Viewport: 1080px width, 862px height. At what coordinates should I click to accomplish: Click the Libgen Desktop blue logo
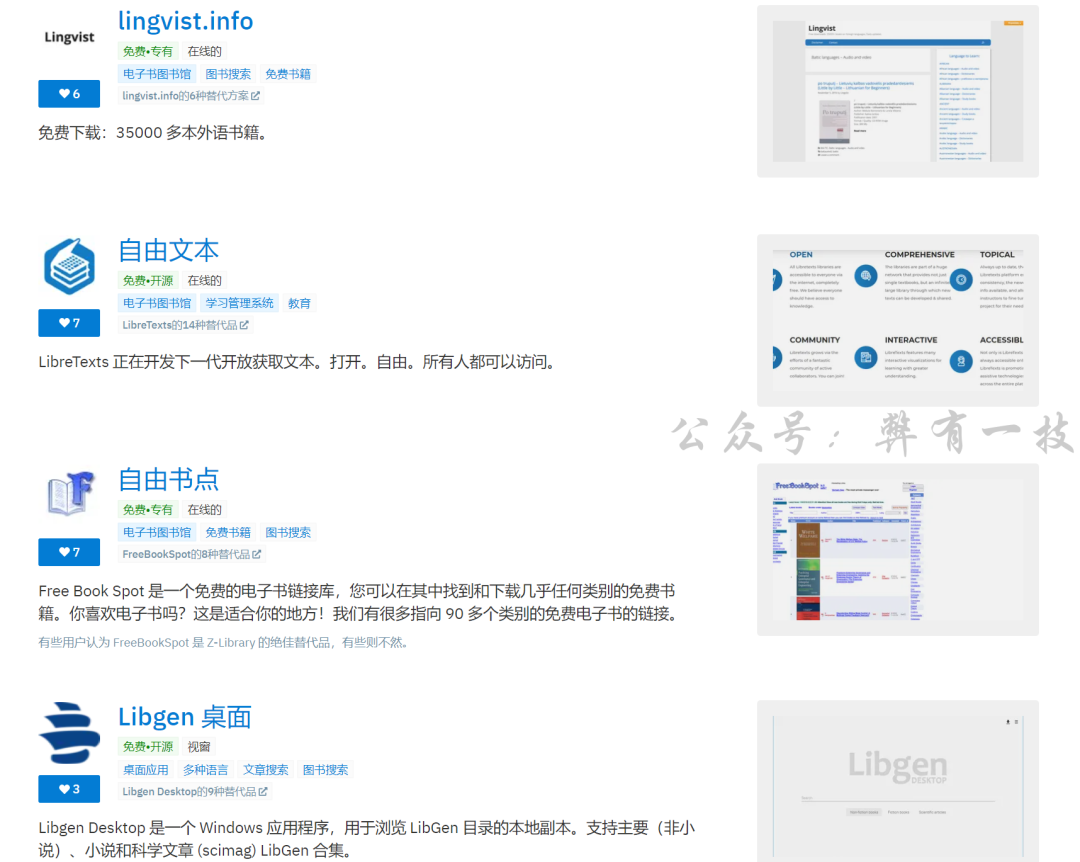coord(69,733)
